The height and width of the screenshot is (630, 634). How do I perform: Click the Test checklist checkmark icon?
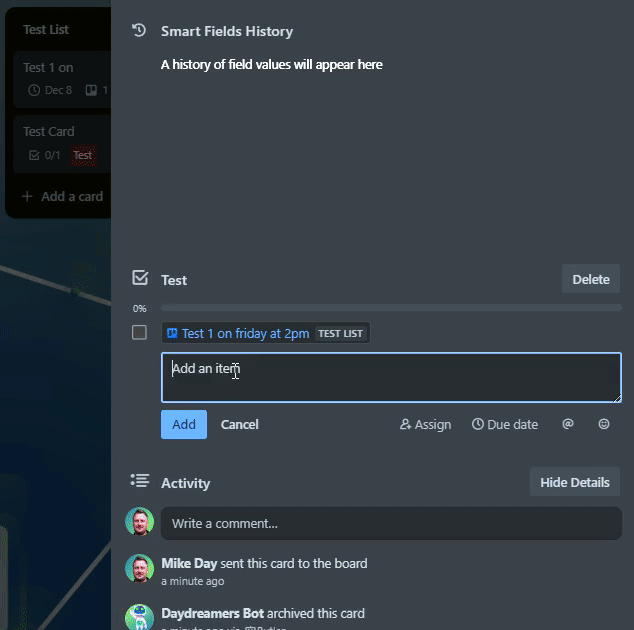pos(140,278)
